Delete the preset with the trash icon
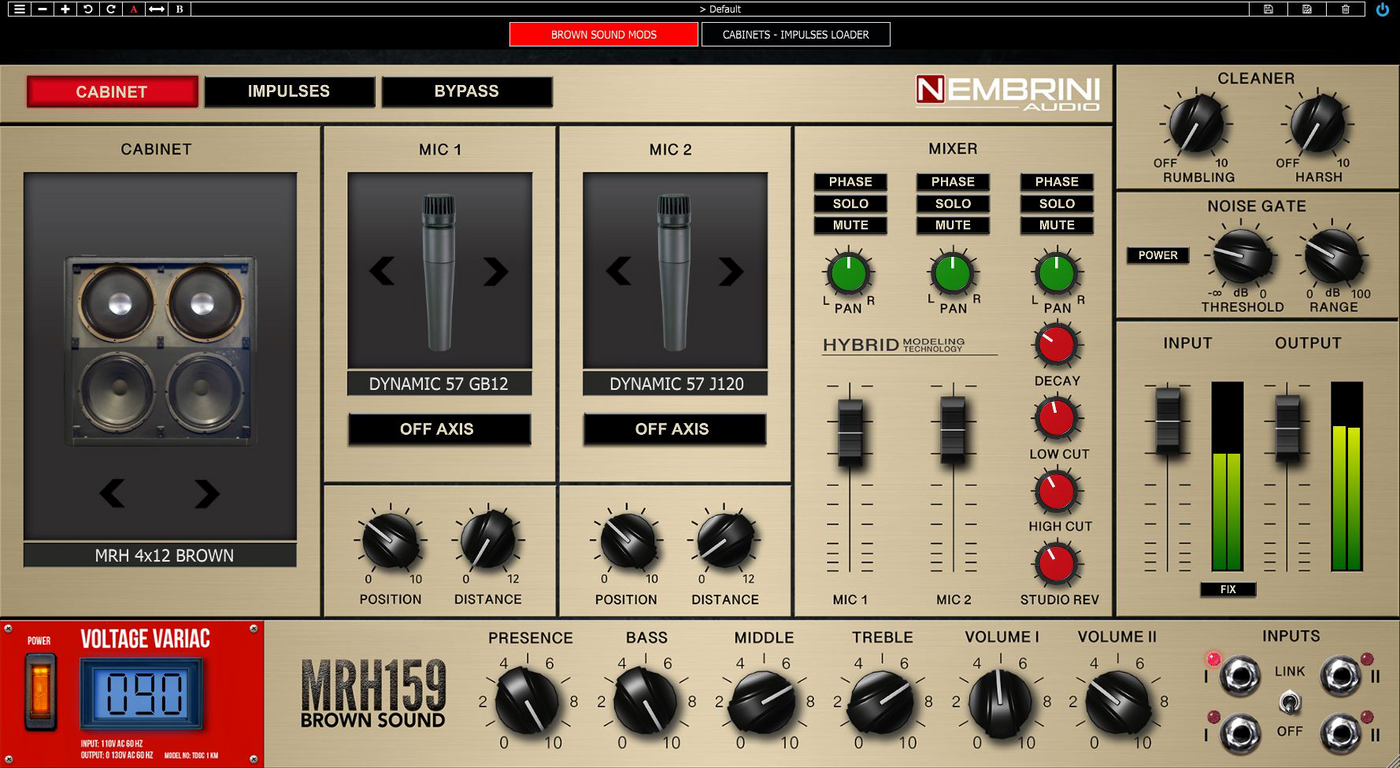The width and height of the screenshot is (1400, 768). pyautogui.click(x=1345, y=9)
